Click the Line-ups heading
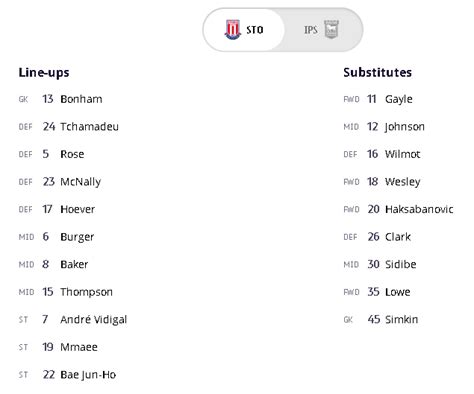 pyautogui.click(x=44, y=73)
